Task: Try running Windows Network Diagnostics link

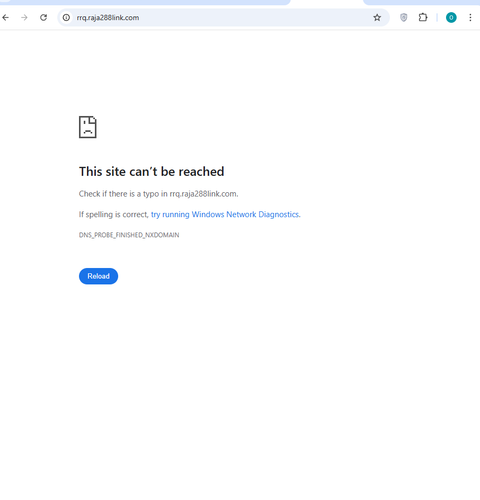Action: click(x=225, y=214)
